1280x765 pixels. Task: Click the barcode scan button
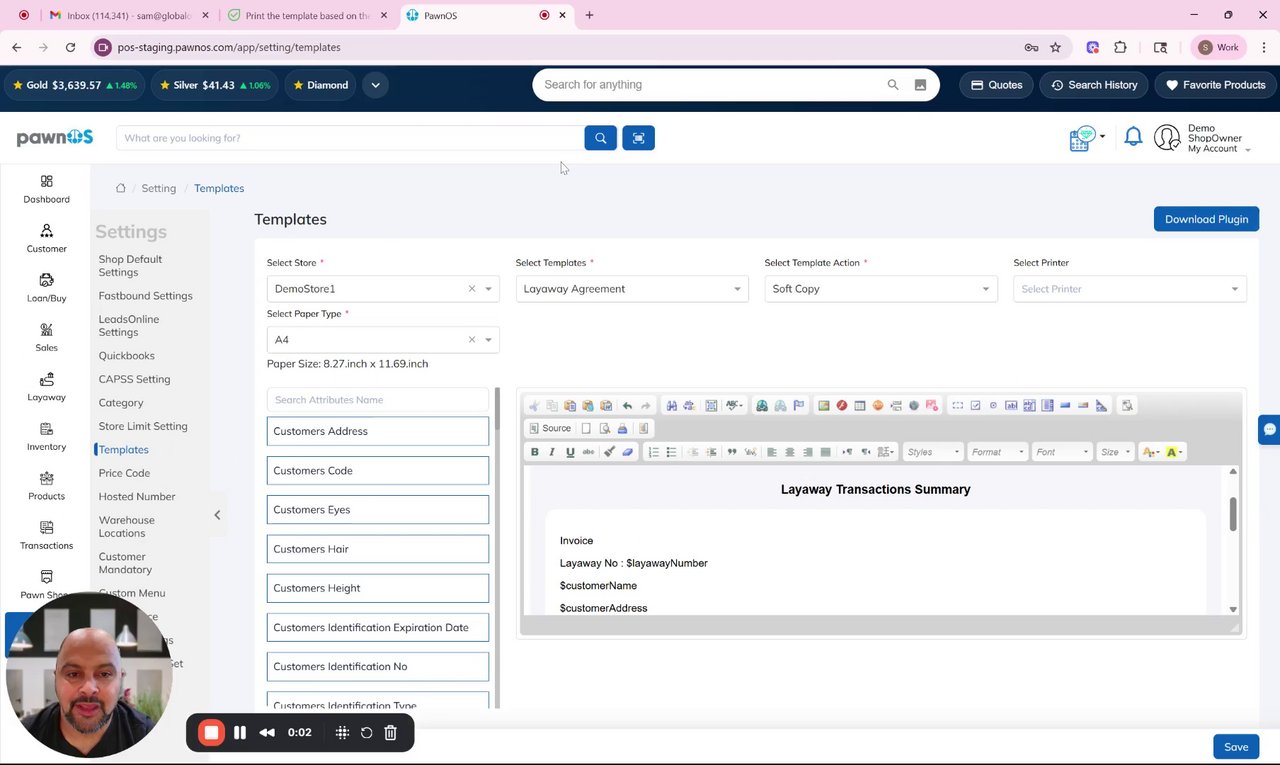pos(638,138)
